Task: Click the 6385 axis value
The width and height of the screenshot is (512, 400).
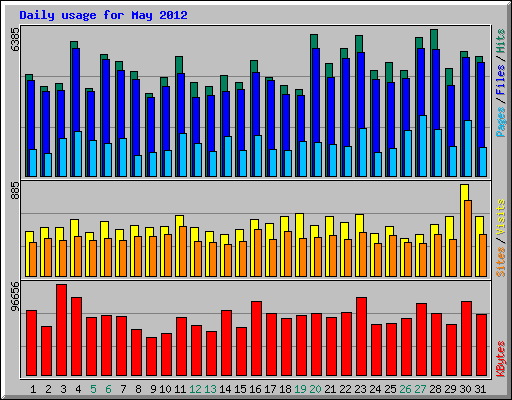Action: tap(15, 39)
